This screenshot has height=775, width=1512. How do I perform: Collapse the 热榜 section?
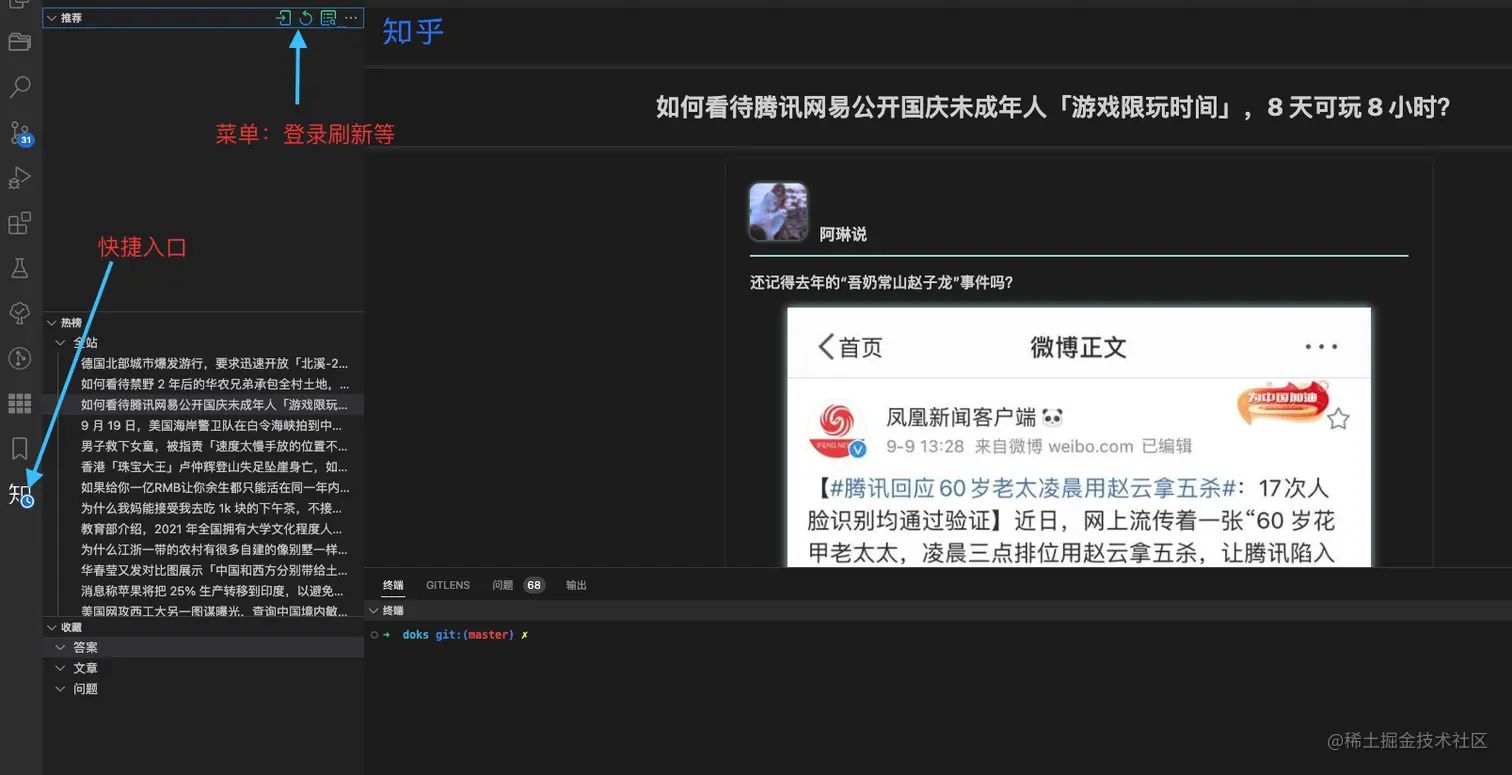pyautogui.click(x=52, y=323)
